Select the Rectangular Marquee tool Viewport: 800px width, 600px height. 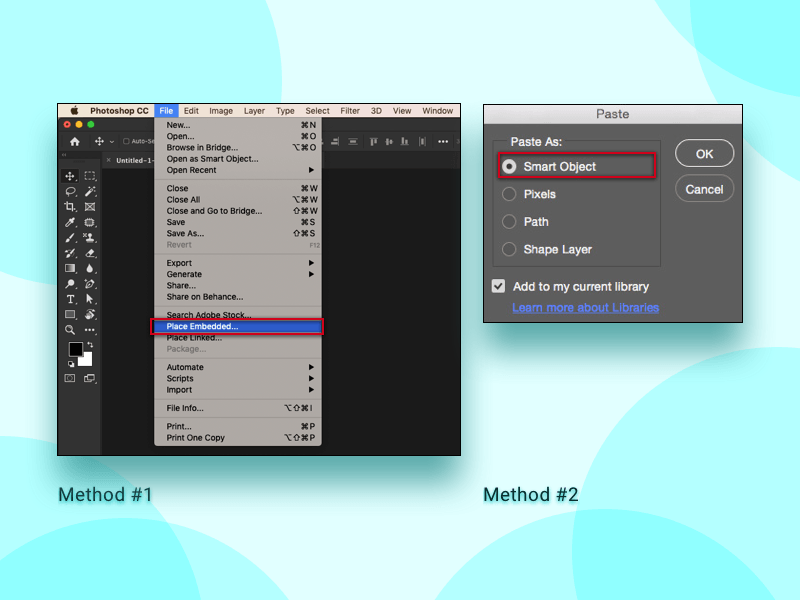(x=90, y=176)
